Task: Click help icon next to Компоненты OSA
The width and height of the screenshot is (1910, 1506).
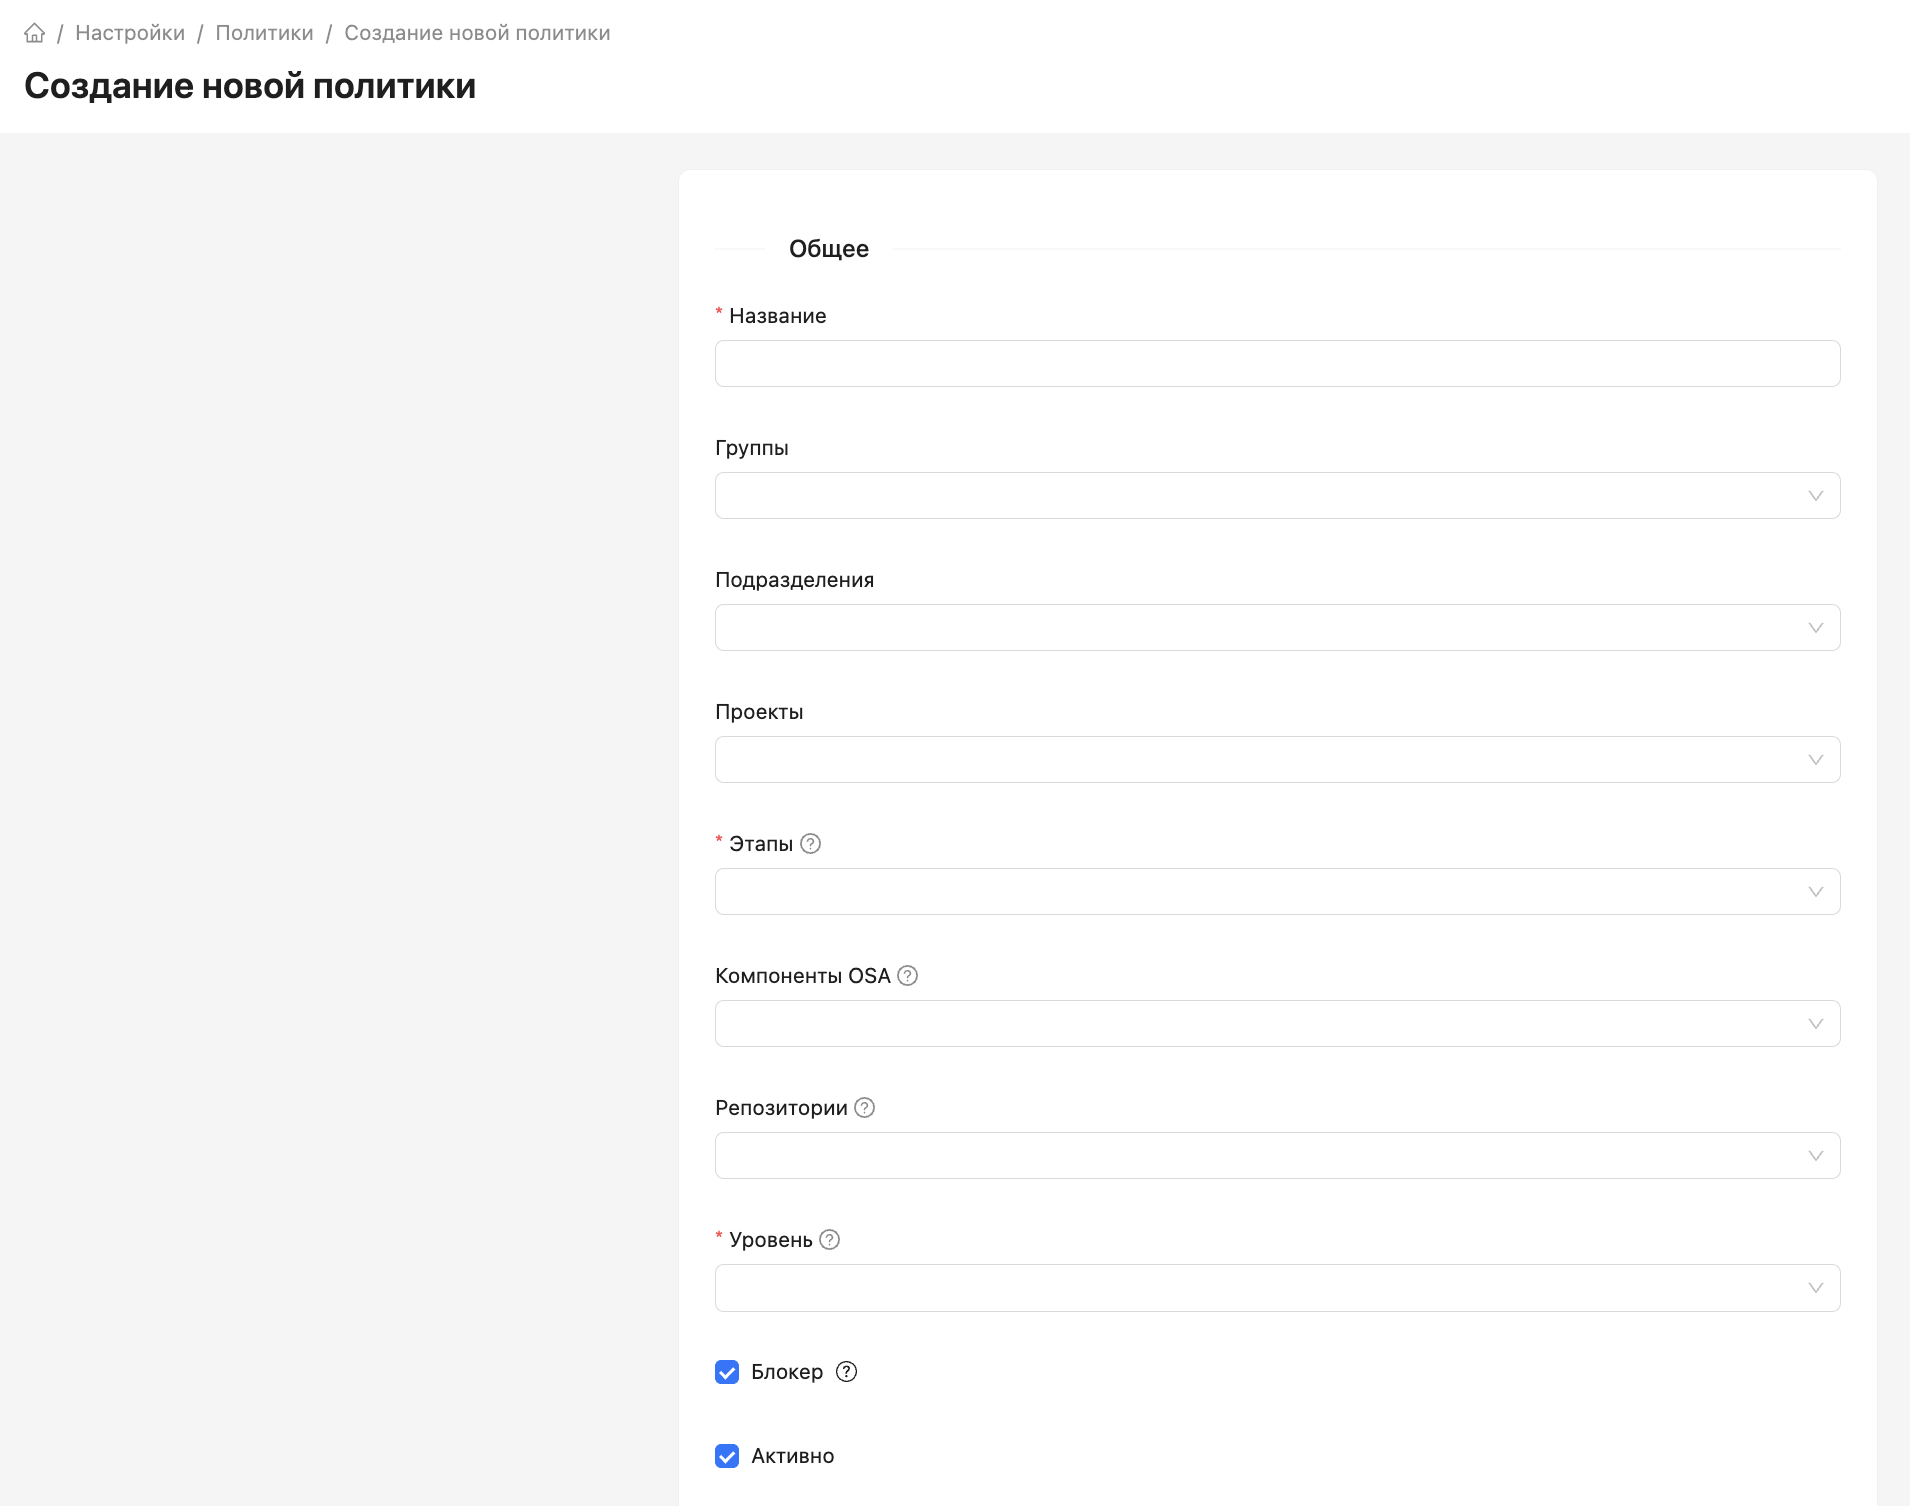Action: click(907, 975)
